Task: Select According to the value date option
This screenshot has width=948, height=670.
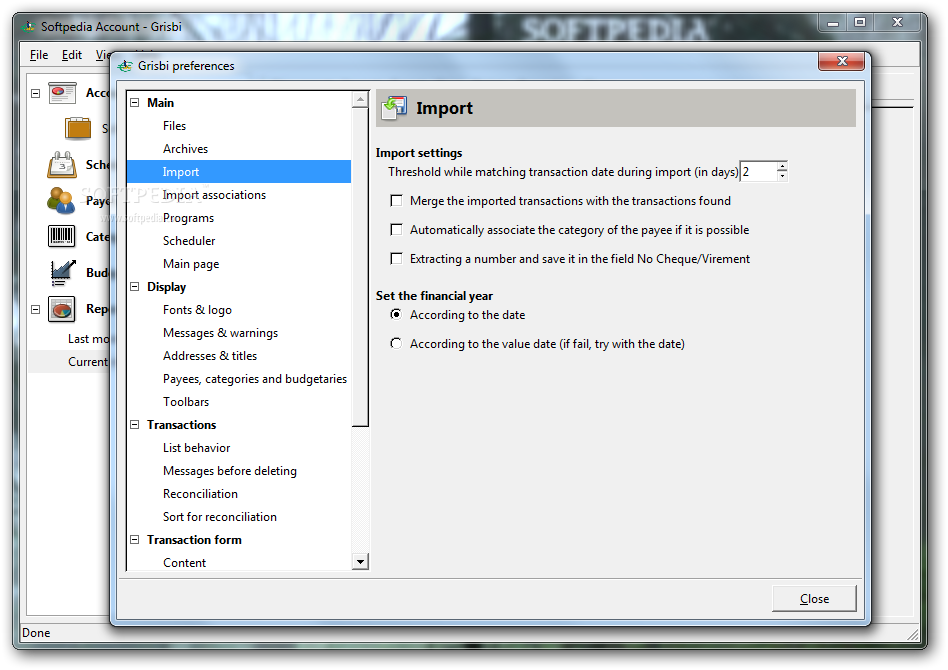Action: coord(396,343)
